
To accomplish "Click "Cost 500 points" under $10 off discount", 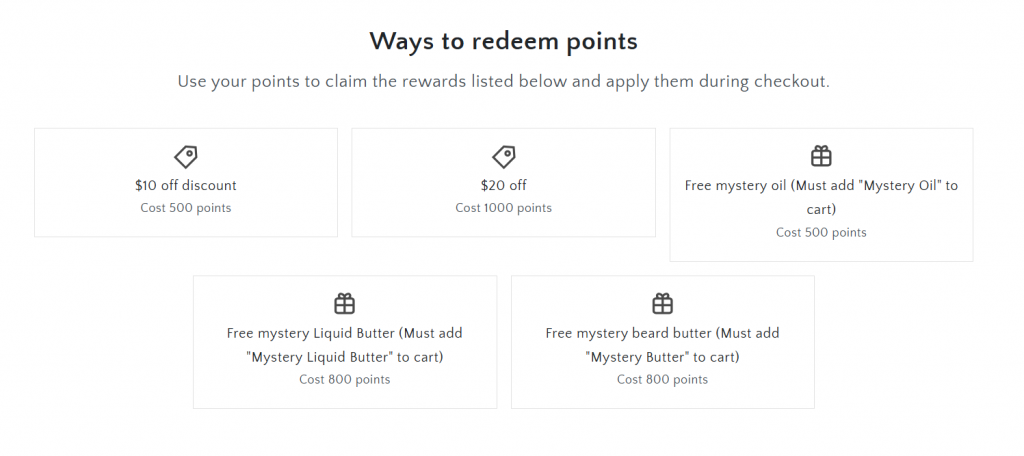I will coord(186,208).
